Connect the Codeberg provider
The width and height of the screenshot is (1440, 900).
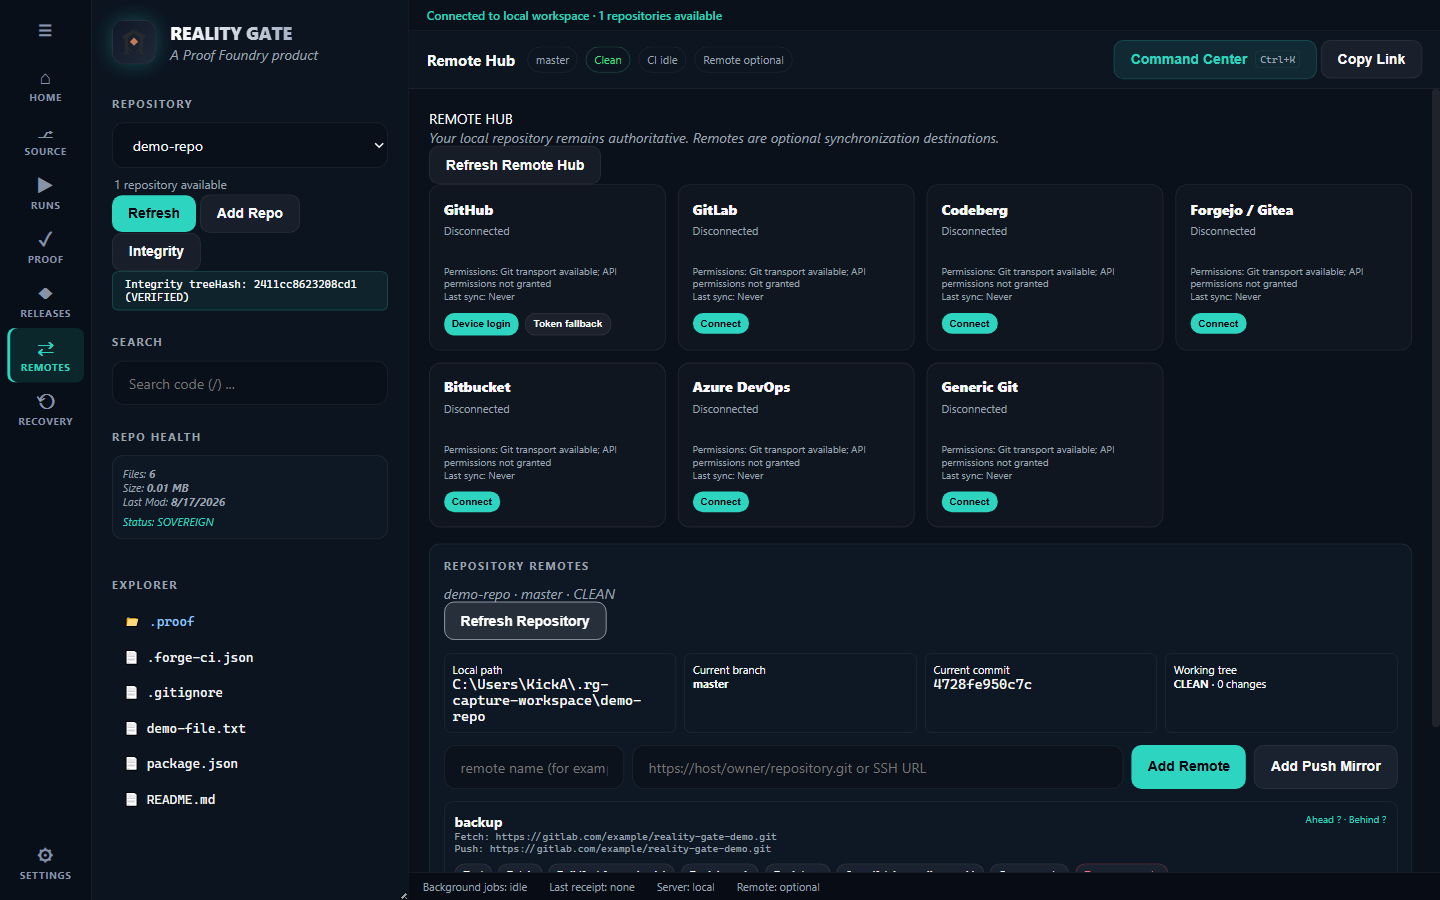[x=969, y=324]
